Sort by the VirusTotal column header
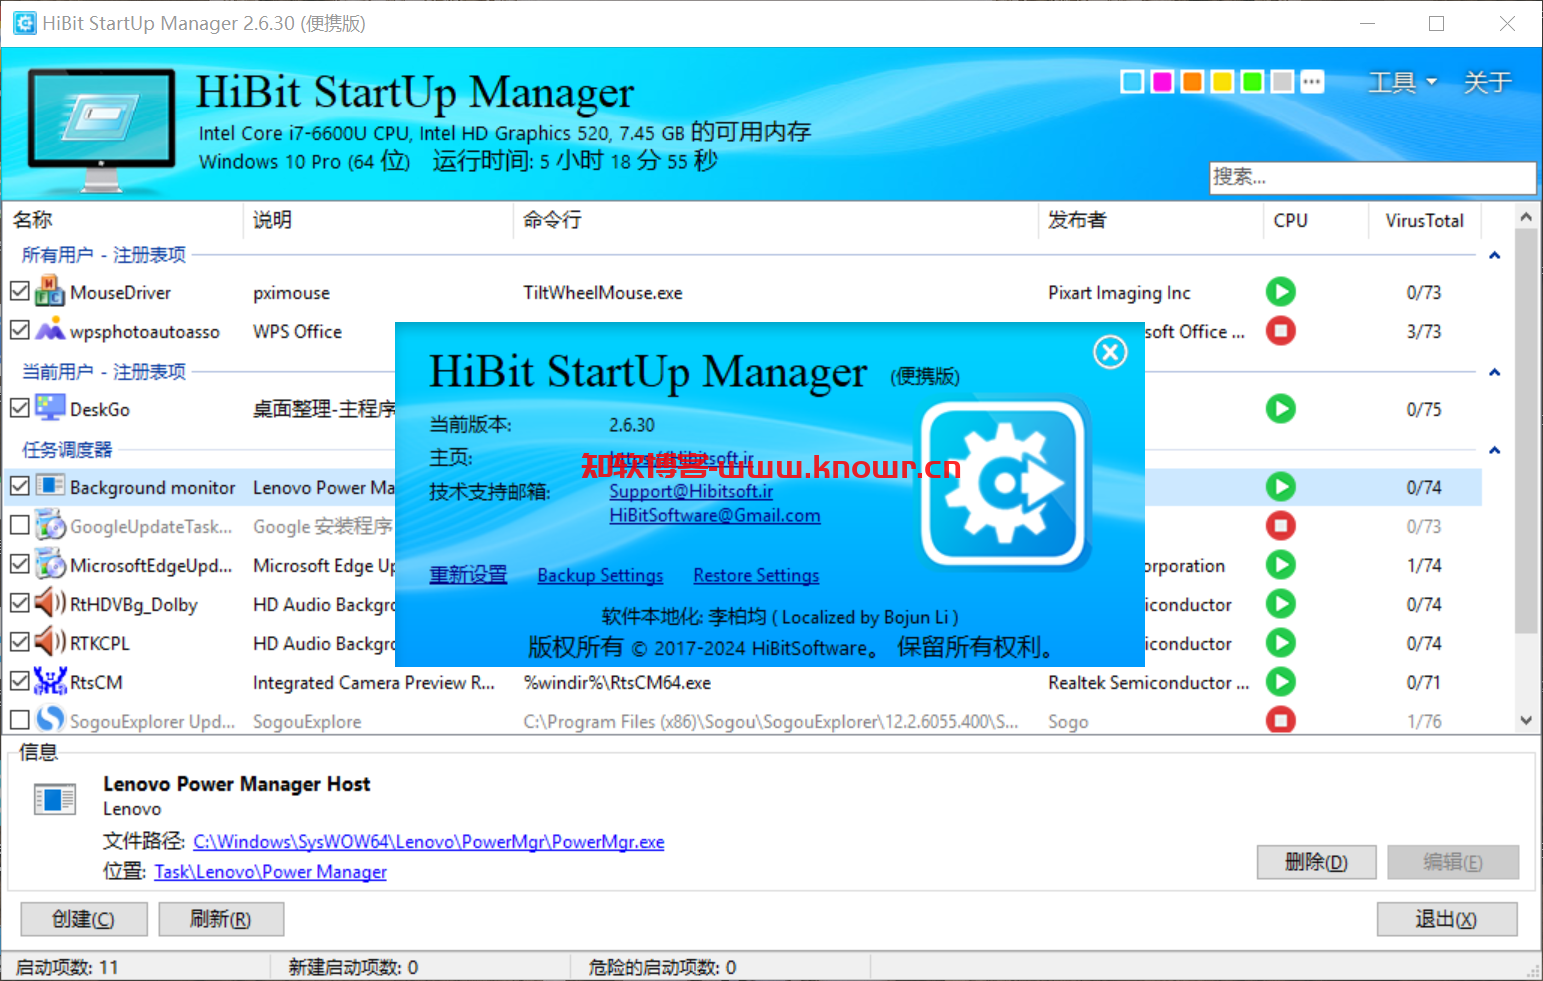Image resolution: width=1543 pixels, height=981 pixels. tap(1424, 220)
